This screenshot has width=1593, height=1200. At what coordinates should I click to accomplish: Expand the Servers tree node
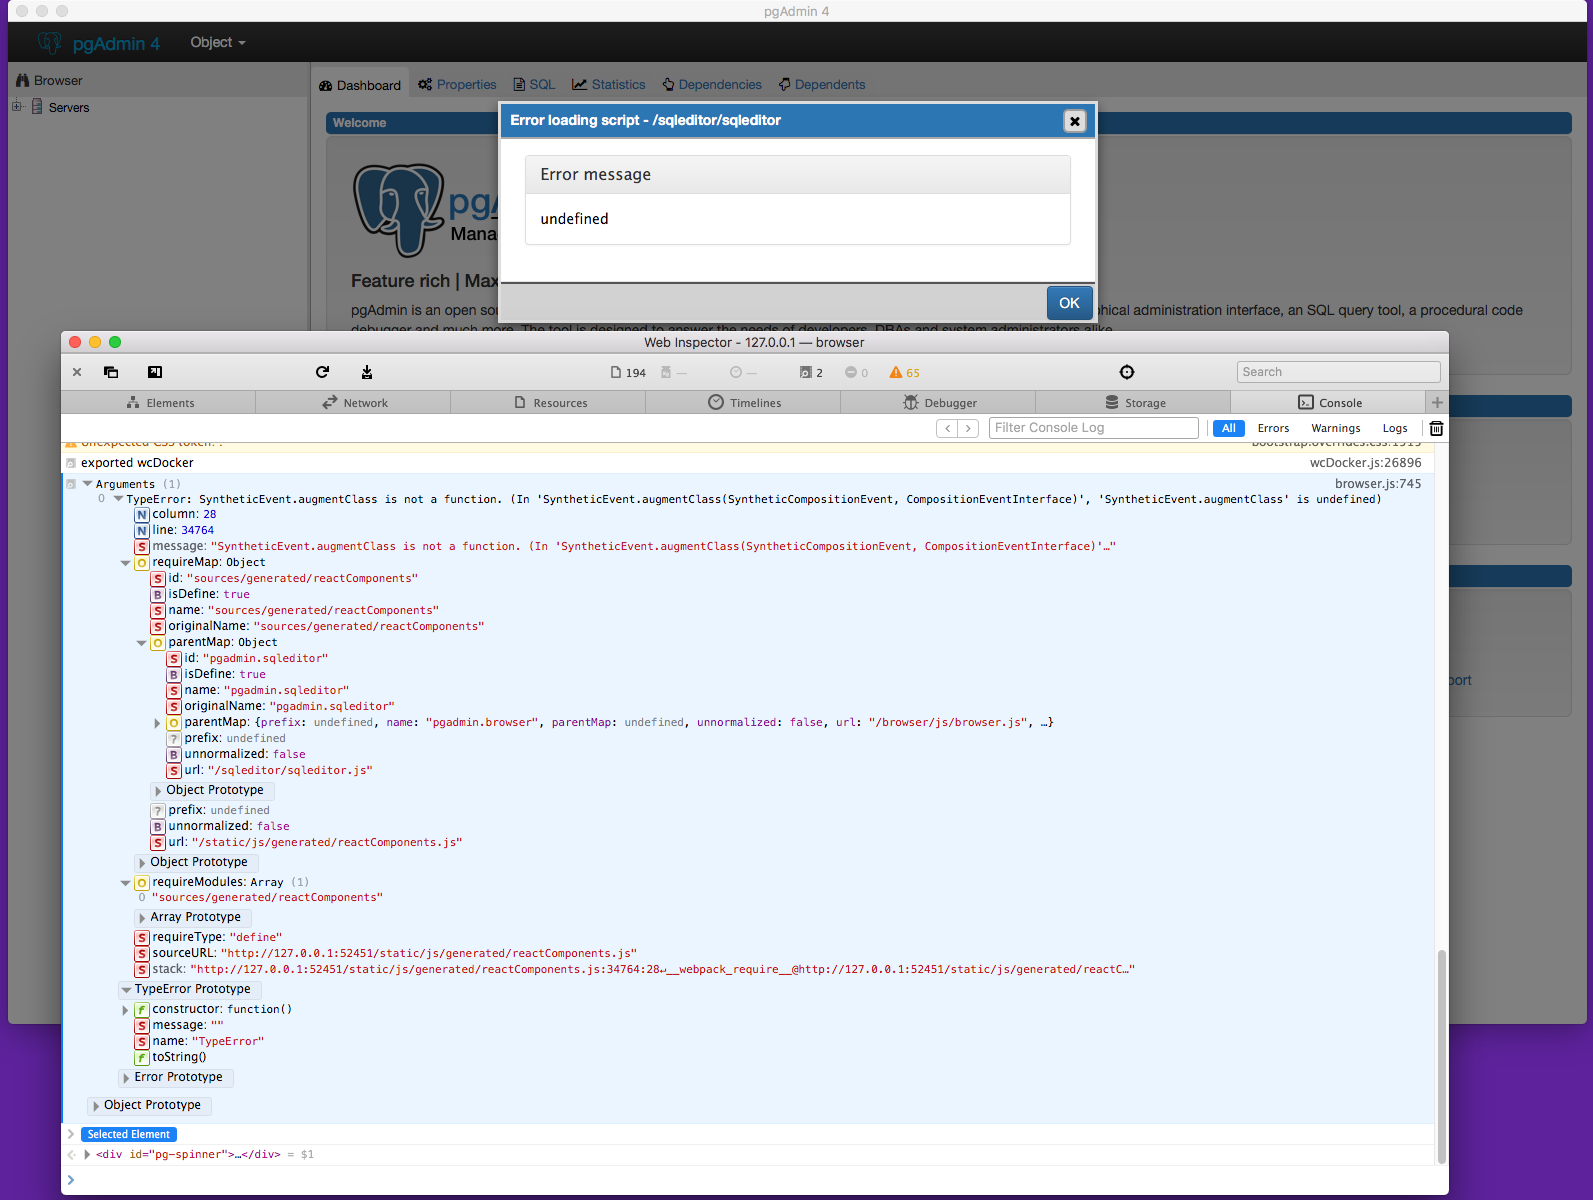pos(17,107)
